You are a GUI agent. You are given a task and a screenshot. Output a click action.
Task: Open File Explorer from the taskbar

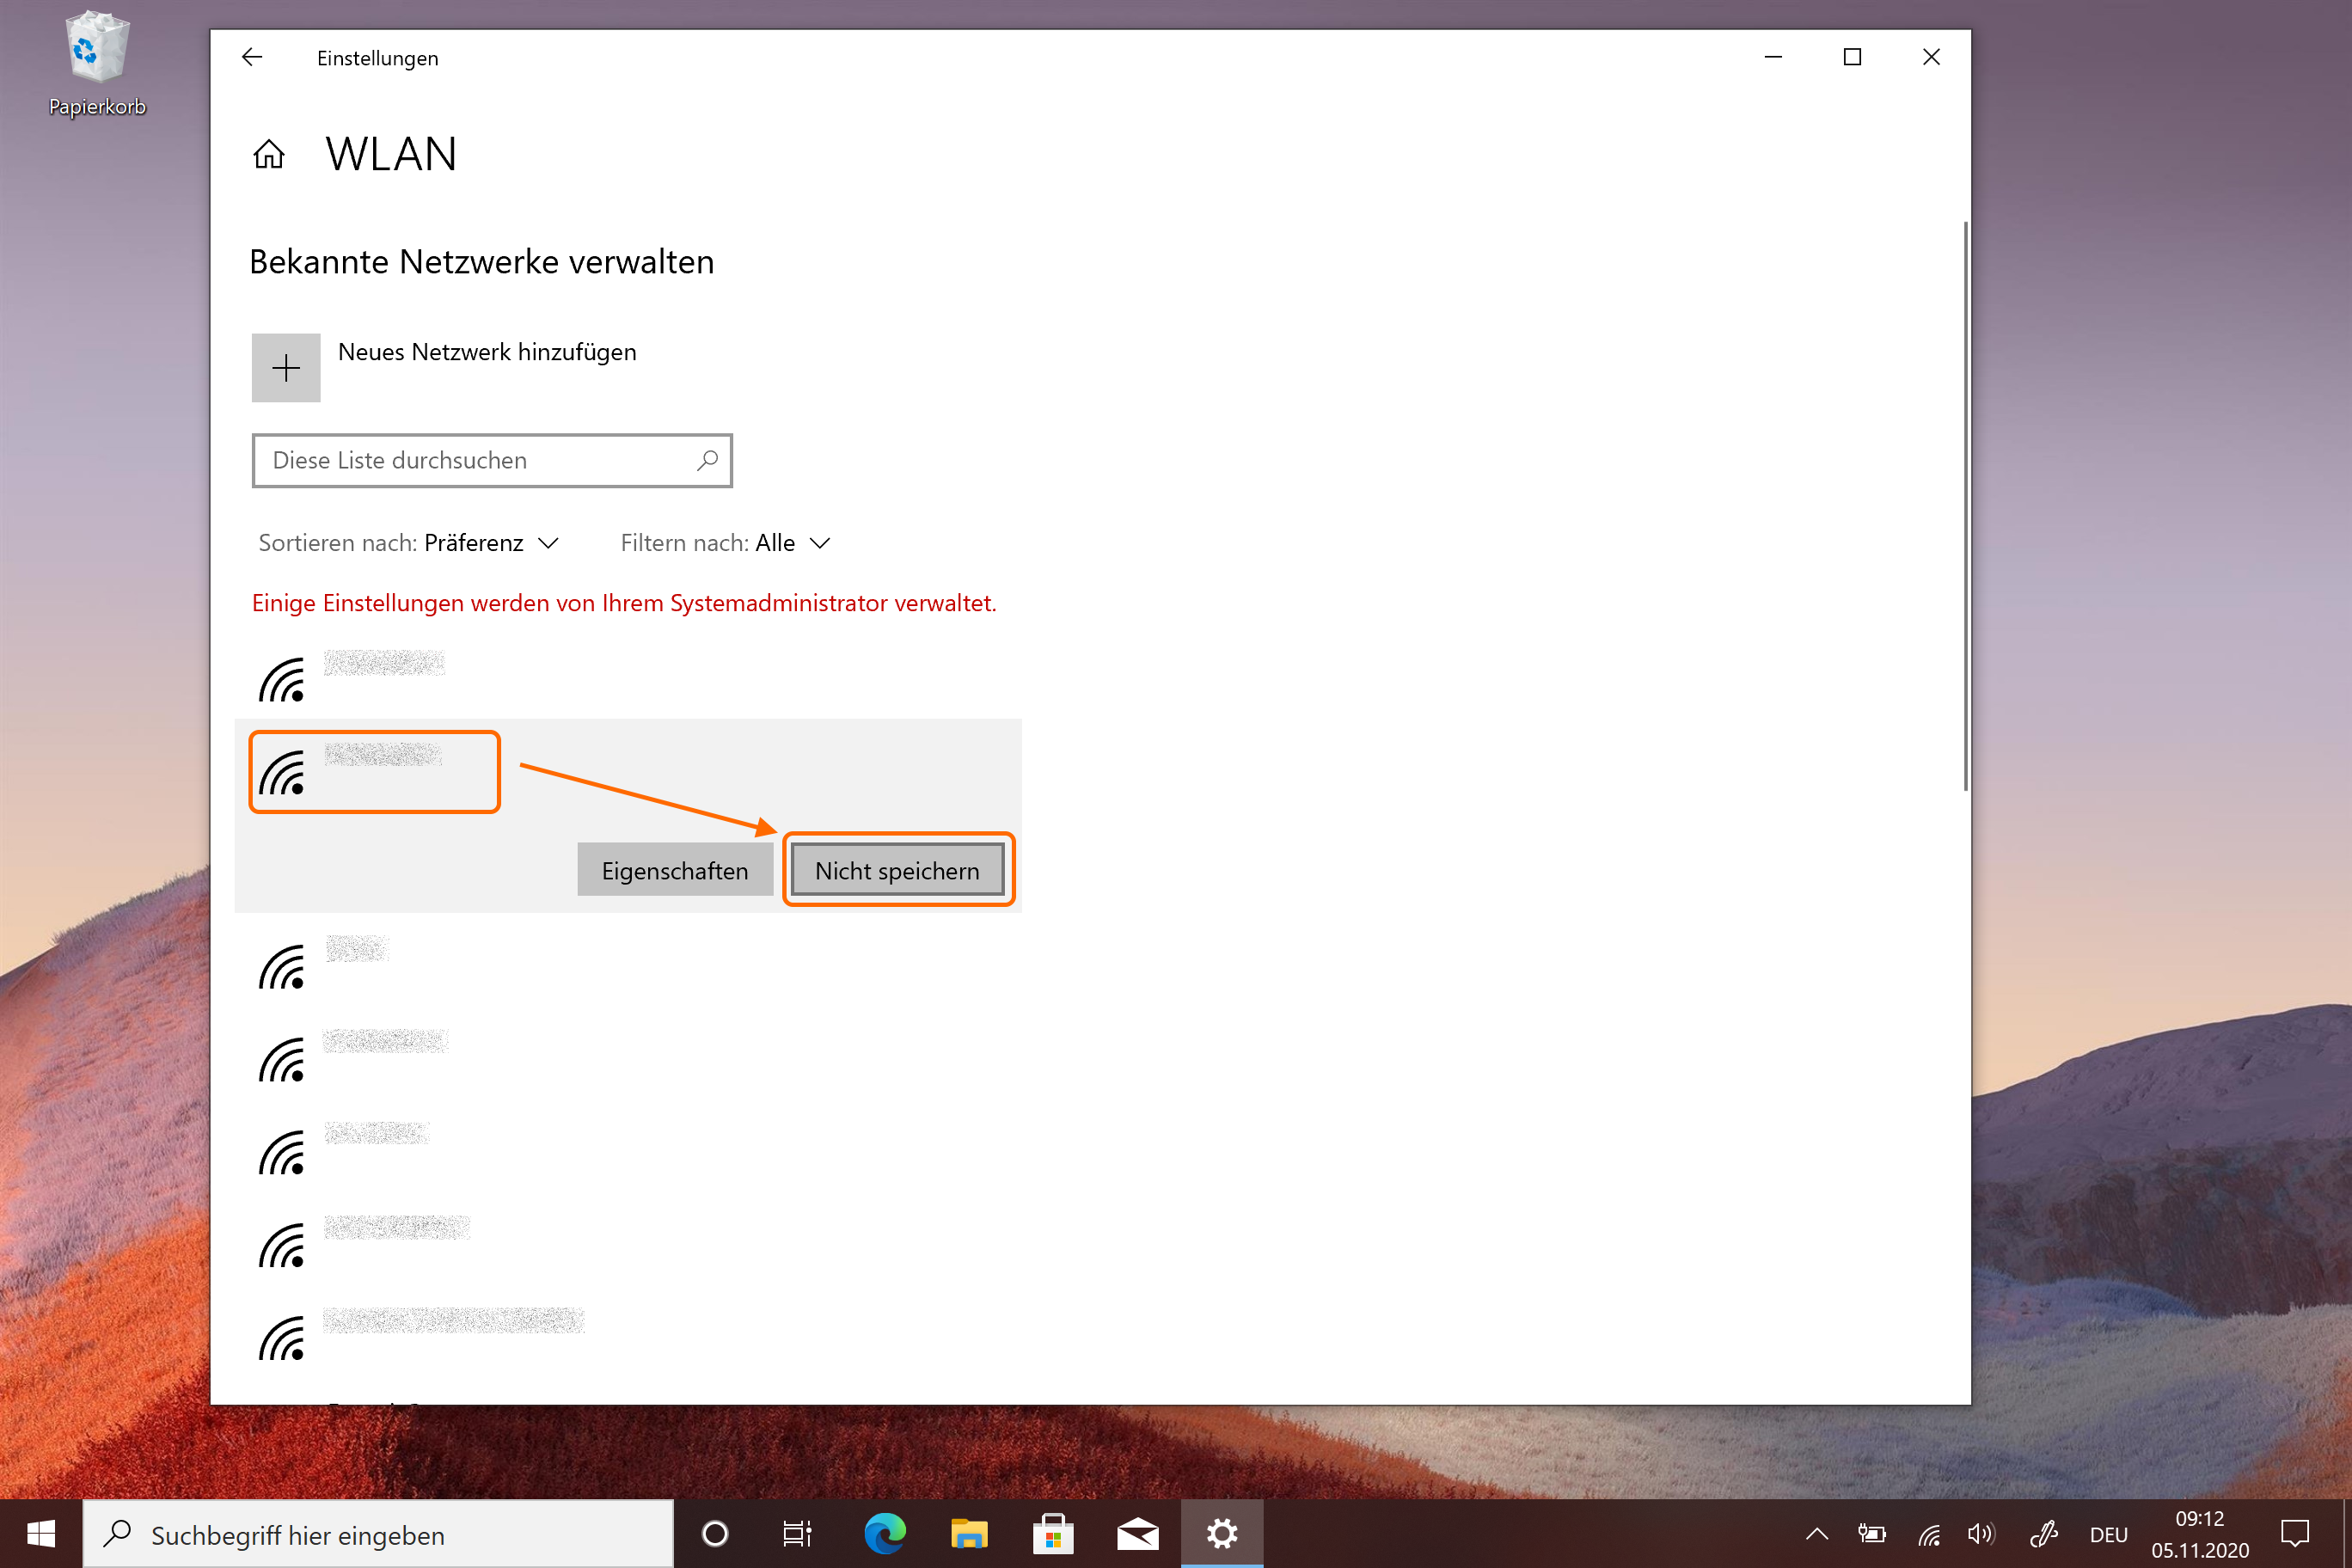[968, 1533]
